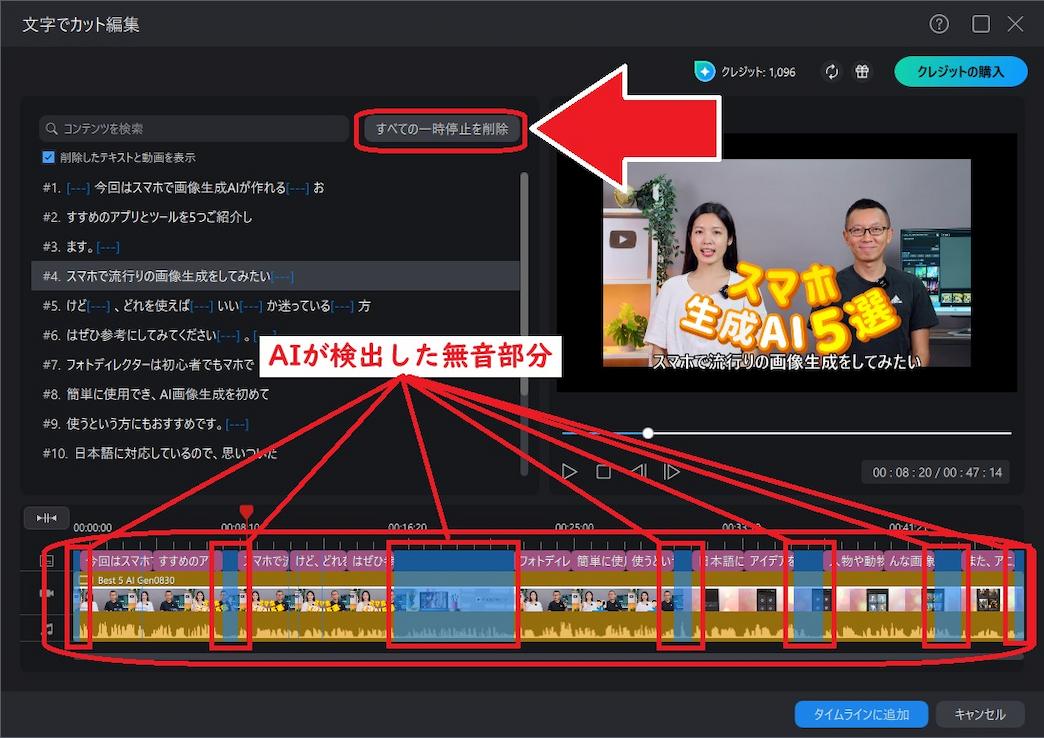Play the video preview

tap(570, 470)
